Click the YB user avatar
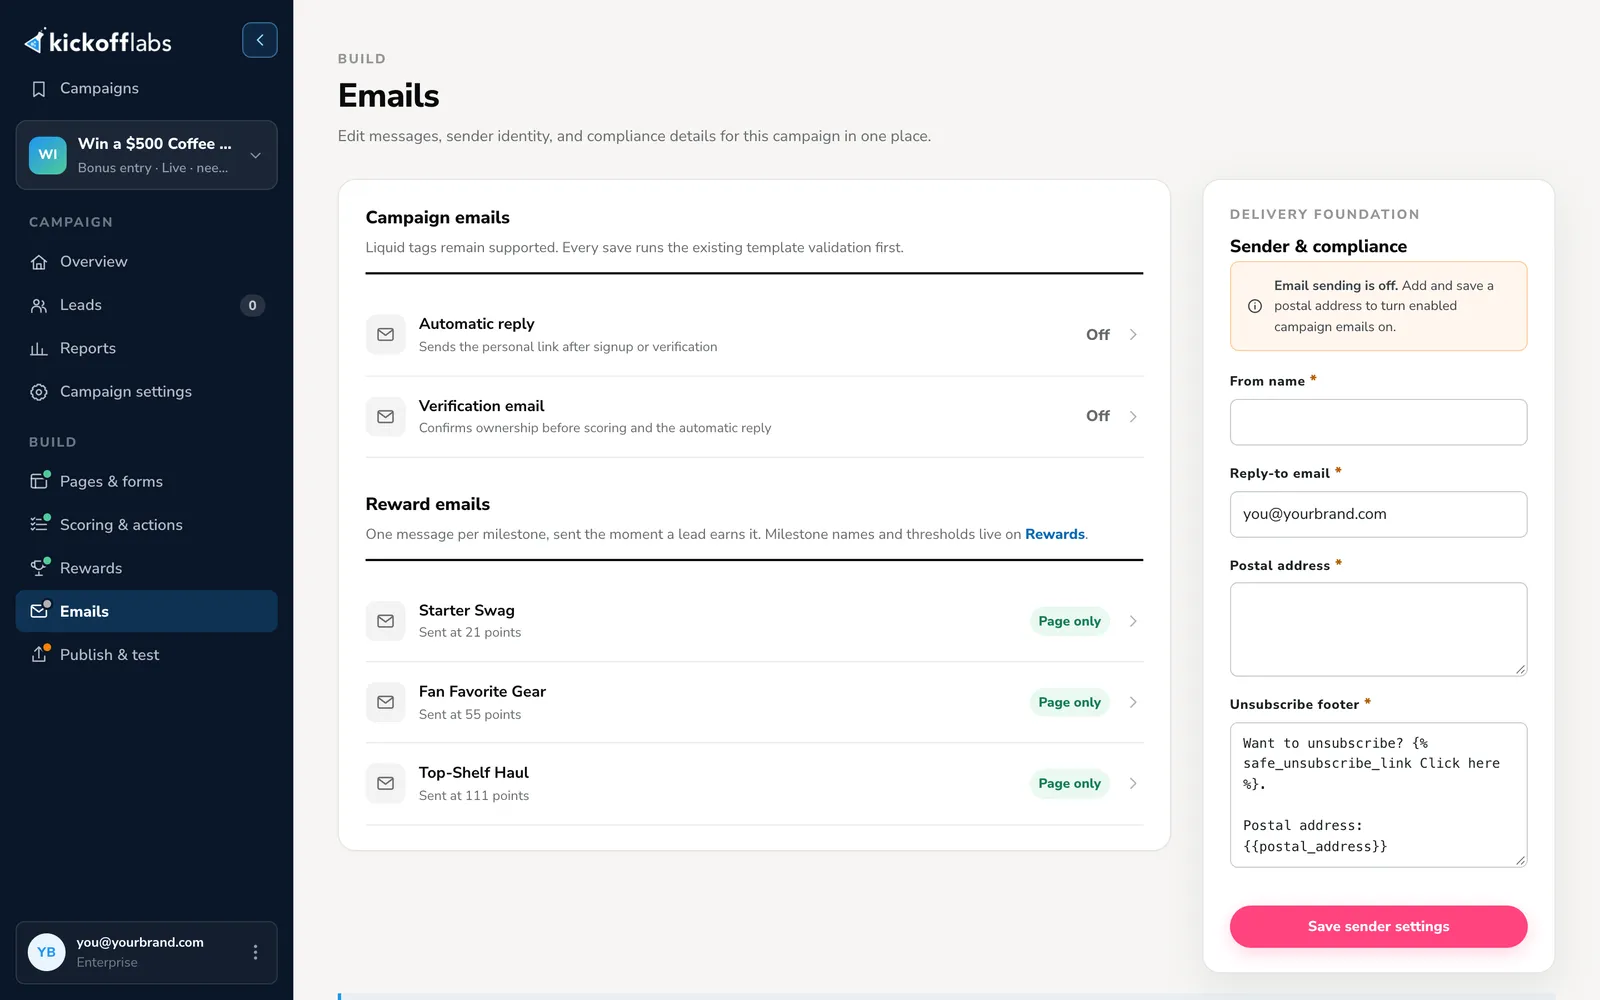 (x=47, y=952)
